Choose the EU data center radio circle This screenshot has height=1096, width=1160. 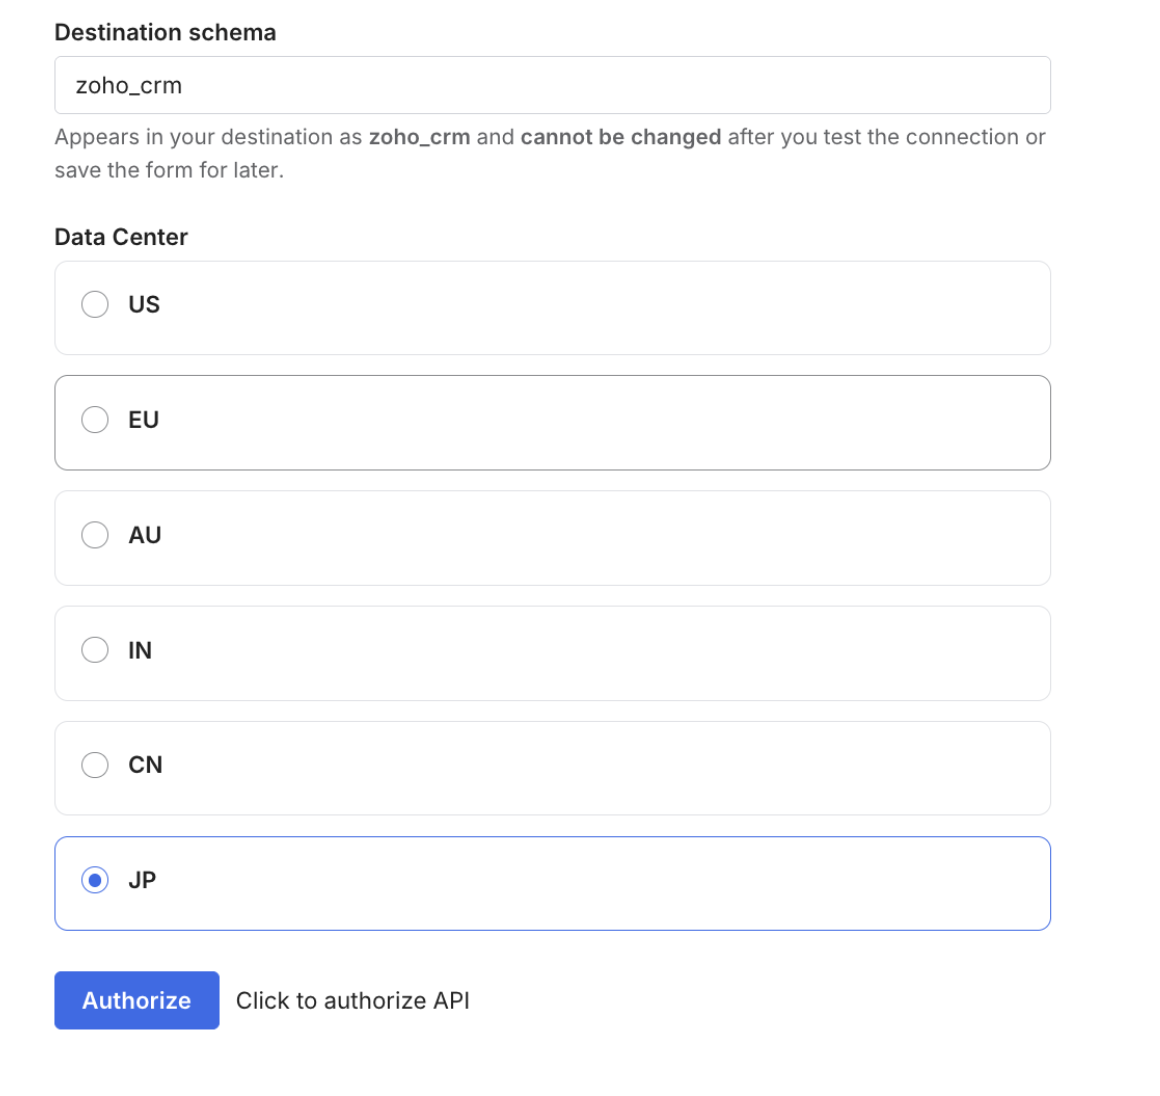pyautogui.click(x=95, y=420)
